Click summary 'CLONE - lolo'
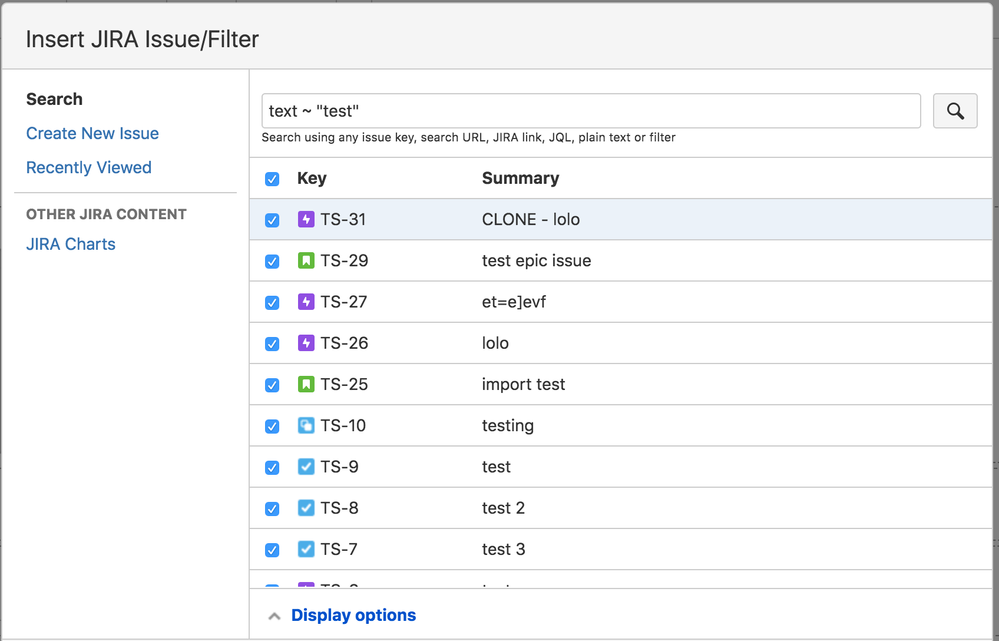 pyautogui.click(x=531, y=219)
